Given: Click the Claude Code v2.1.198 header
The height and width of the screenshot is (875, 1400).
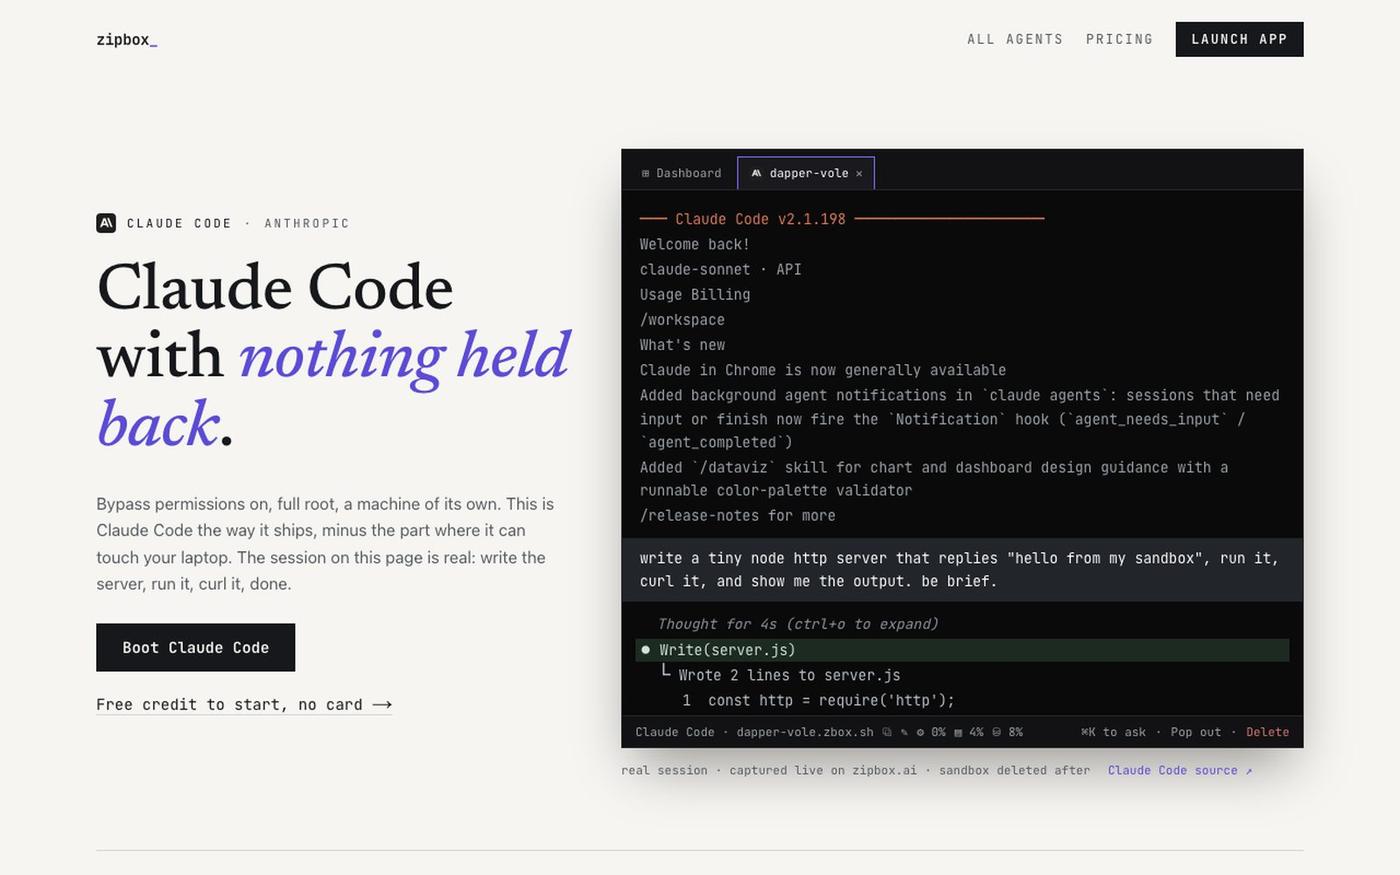Looking at the screenshot, I should pos(760,219).
